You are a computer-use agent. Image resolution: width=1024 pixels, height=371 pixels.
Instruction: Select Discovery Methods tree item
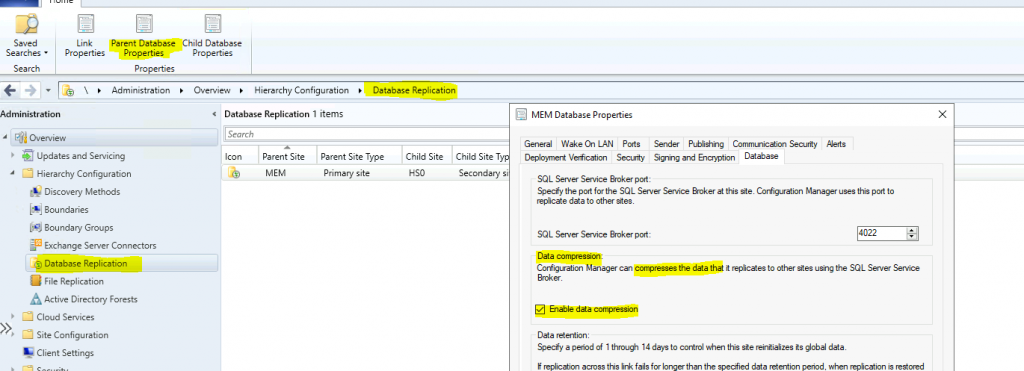pos(82,192)
